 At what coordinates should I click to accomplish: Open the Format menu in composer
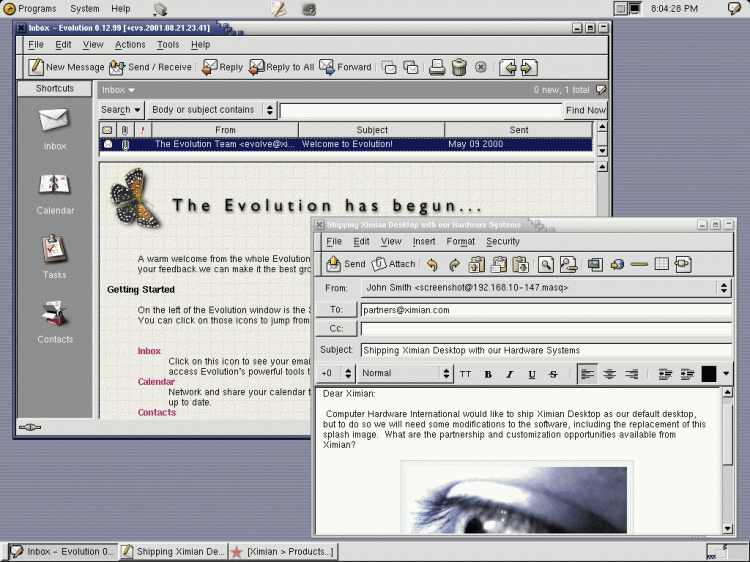(x=461, y=242)
